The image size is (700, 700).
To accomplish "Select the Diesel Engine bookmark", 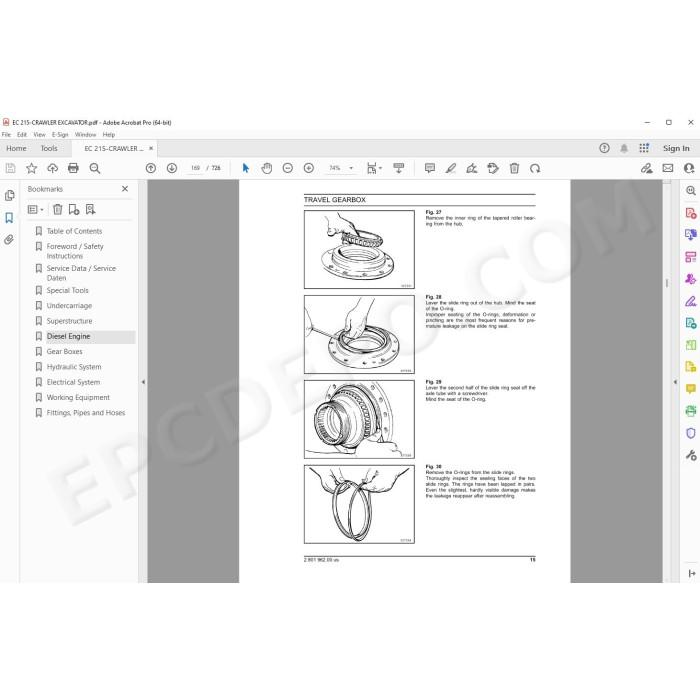I will point(68,336).
